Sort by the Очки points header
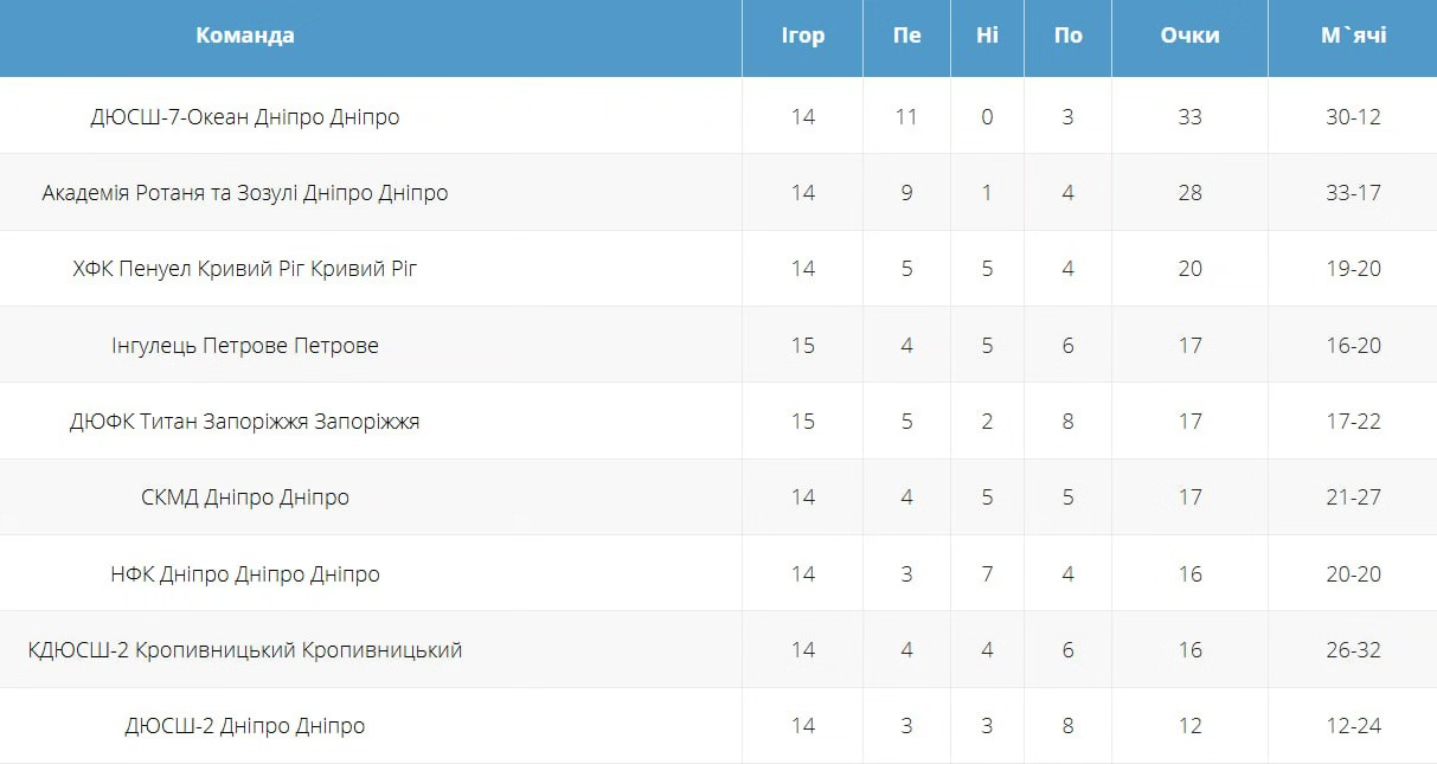The width and height of the screenshot is (1437, 764). point(1189,36)
